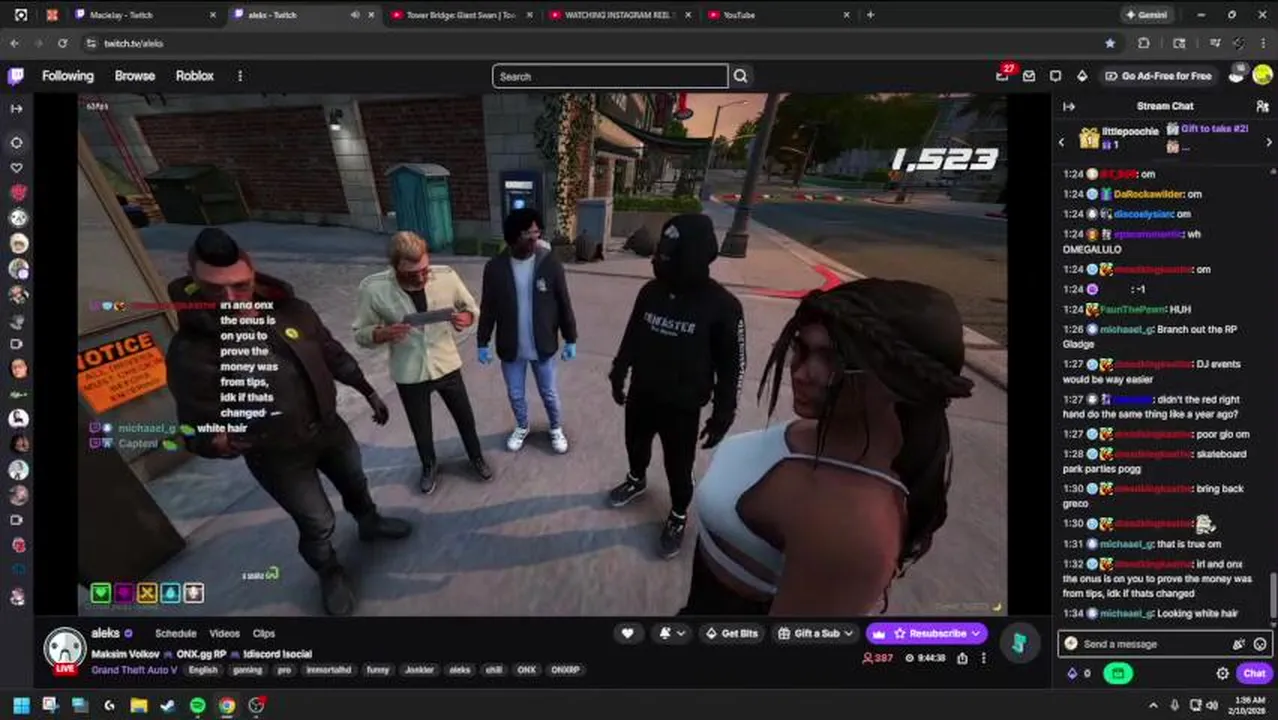
Task: Click the Twitch search box
Action: pos(610,76)
